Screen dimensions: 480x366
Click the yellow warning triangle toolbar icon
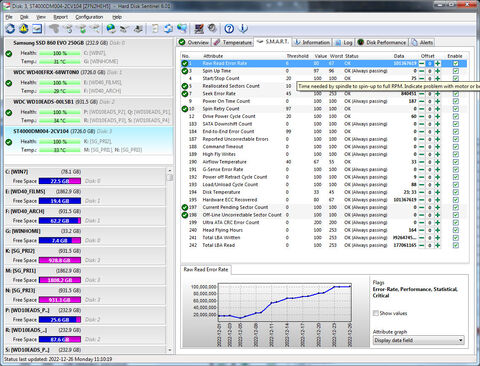coord(24,29)
